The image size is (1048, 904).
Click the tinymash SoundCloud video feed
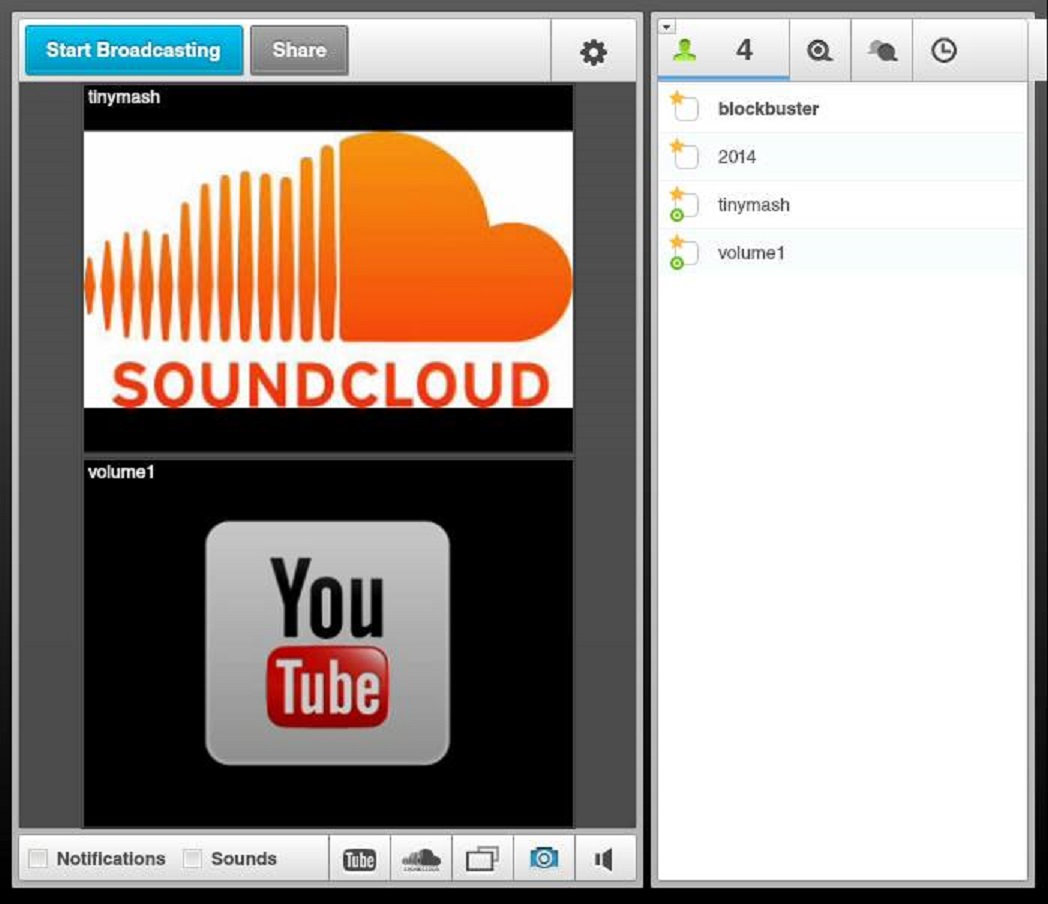pos(328,270)
